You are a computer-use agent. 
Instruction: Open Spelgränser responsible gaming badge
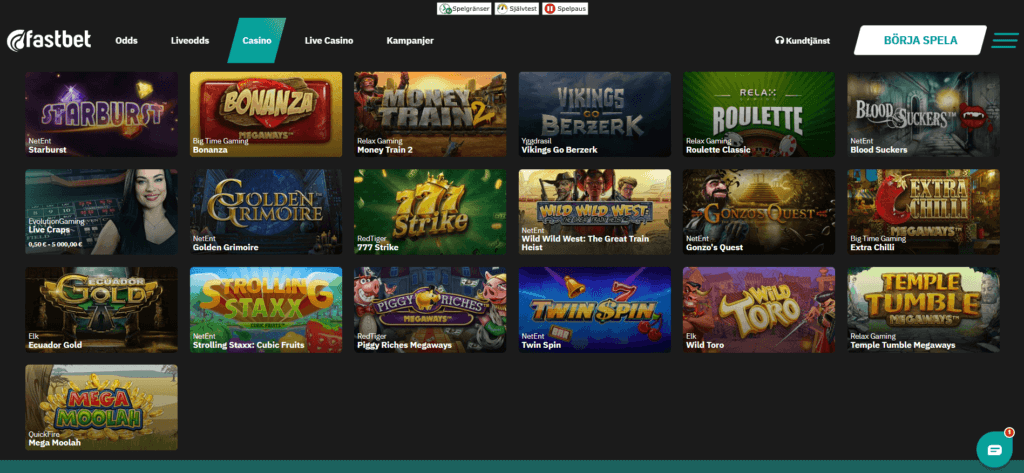point(464,9)
